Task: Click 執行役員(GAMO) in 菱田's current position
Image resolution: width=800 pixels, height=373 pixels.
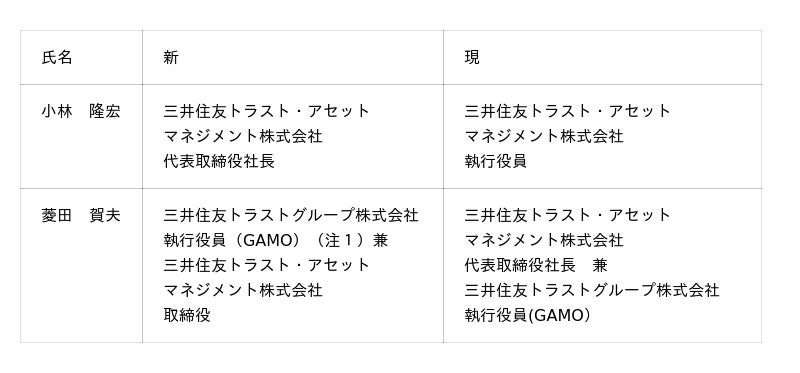Action: pos(528,315)
